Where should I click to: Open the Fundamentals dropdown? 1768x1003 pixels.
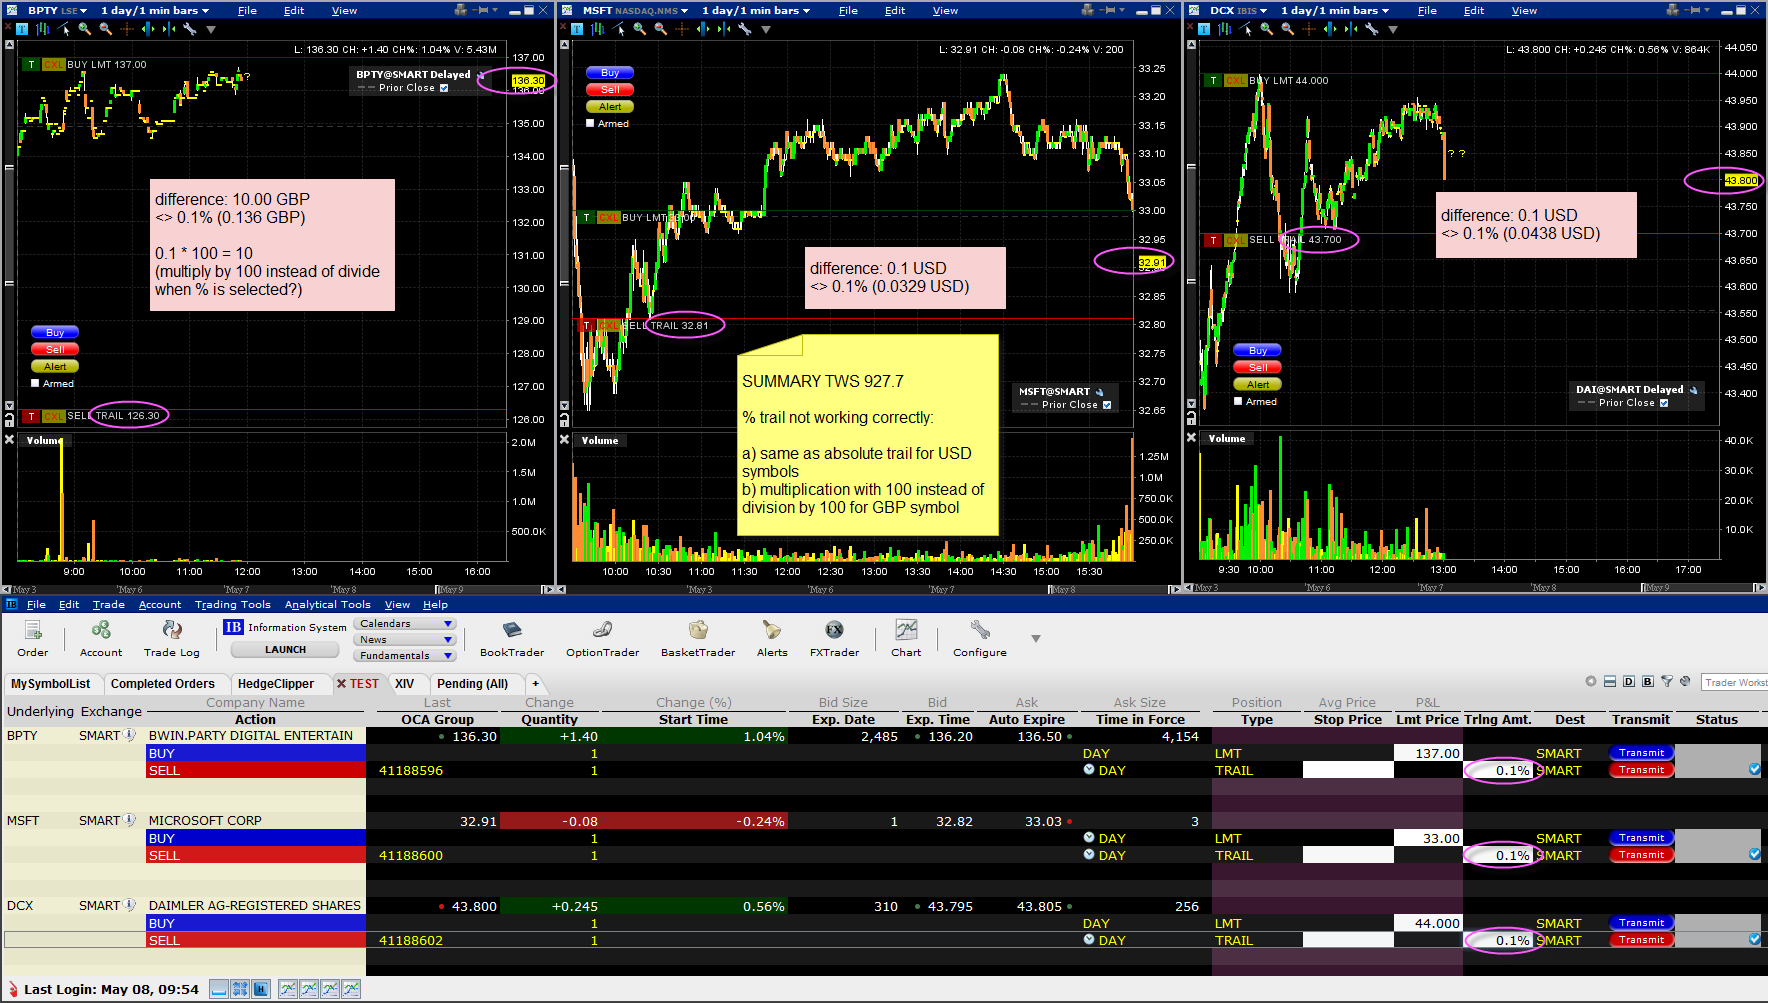[405, 656]
